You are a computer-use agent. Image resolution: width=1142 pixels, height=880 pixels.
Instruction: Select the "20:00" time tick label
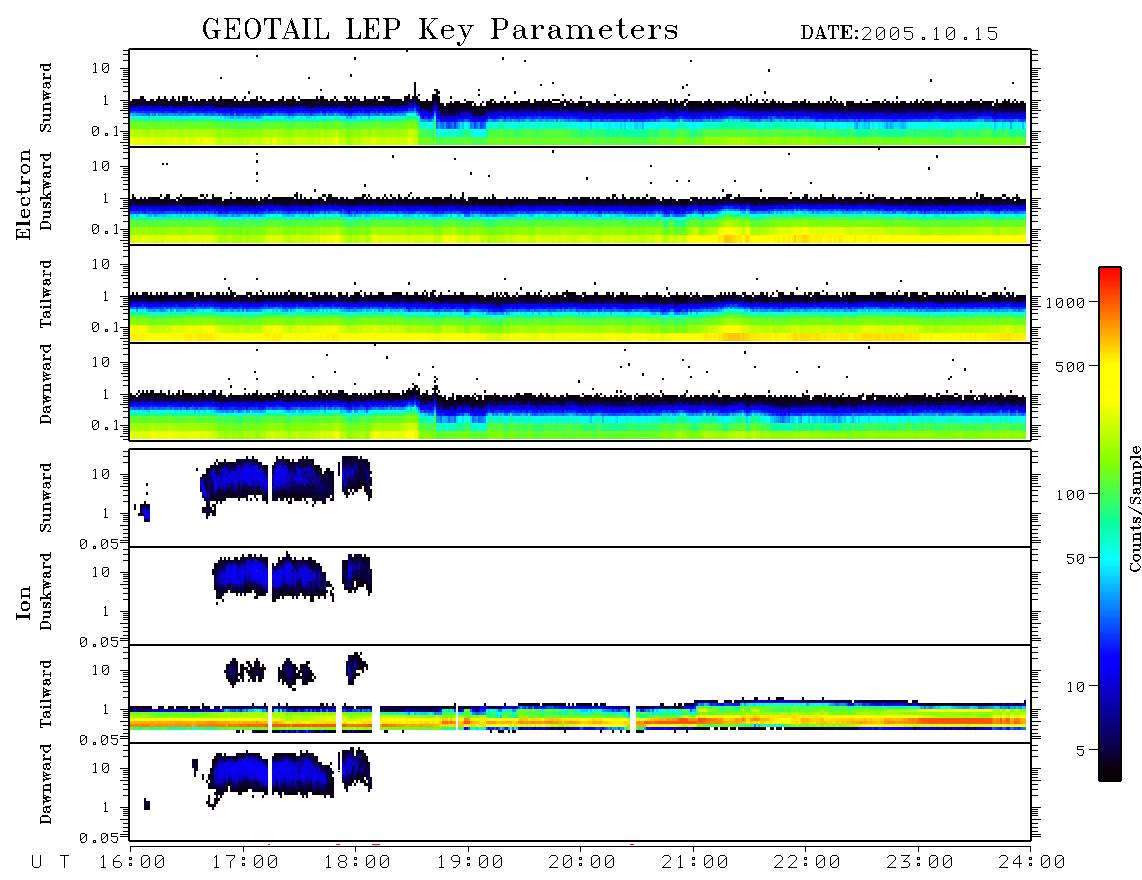point(582,863)
